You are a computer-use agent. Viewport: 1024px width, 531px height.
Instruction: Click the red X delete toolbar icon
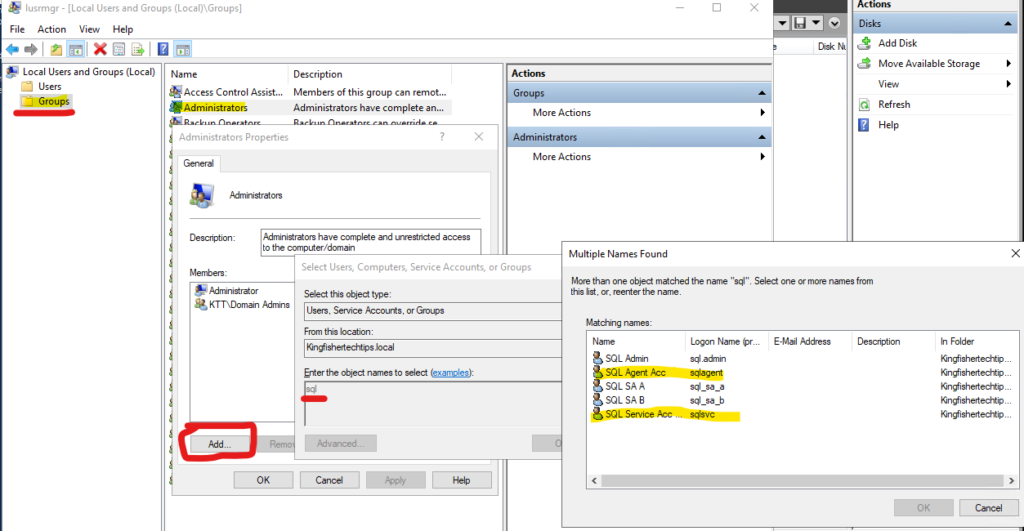[100, 49]
